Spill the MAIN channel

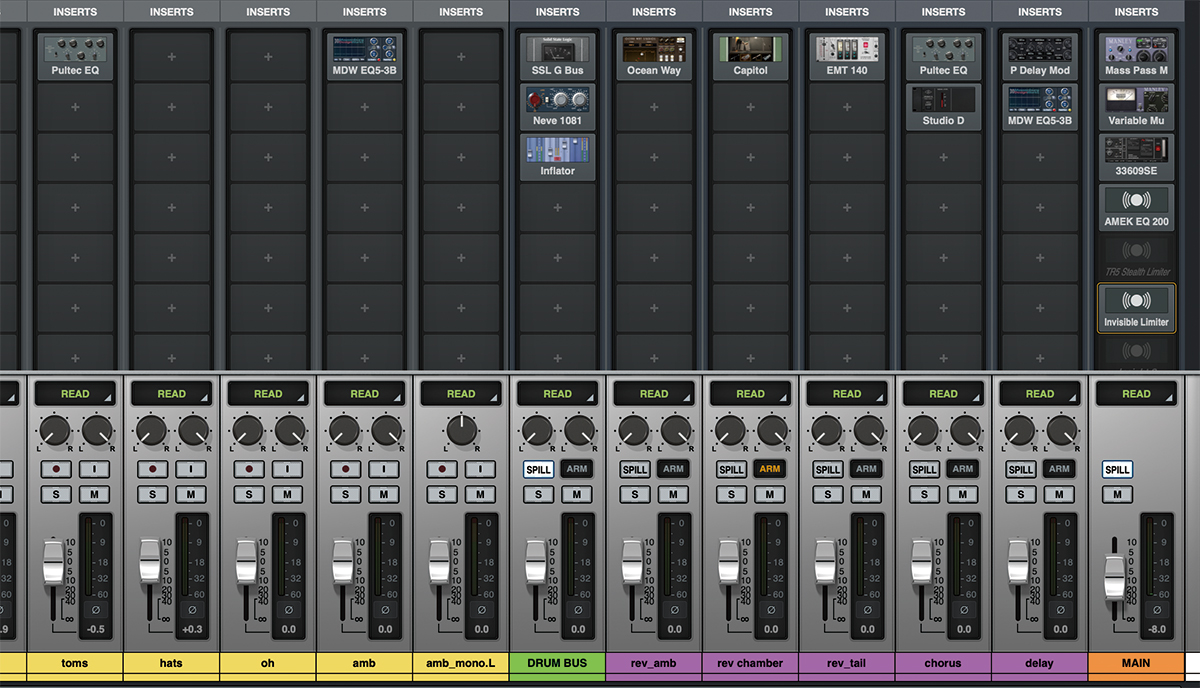[1117, 469]
